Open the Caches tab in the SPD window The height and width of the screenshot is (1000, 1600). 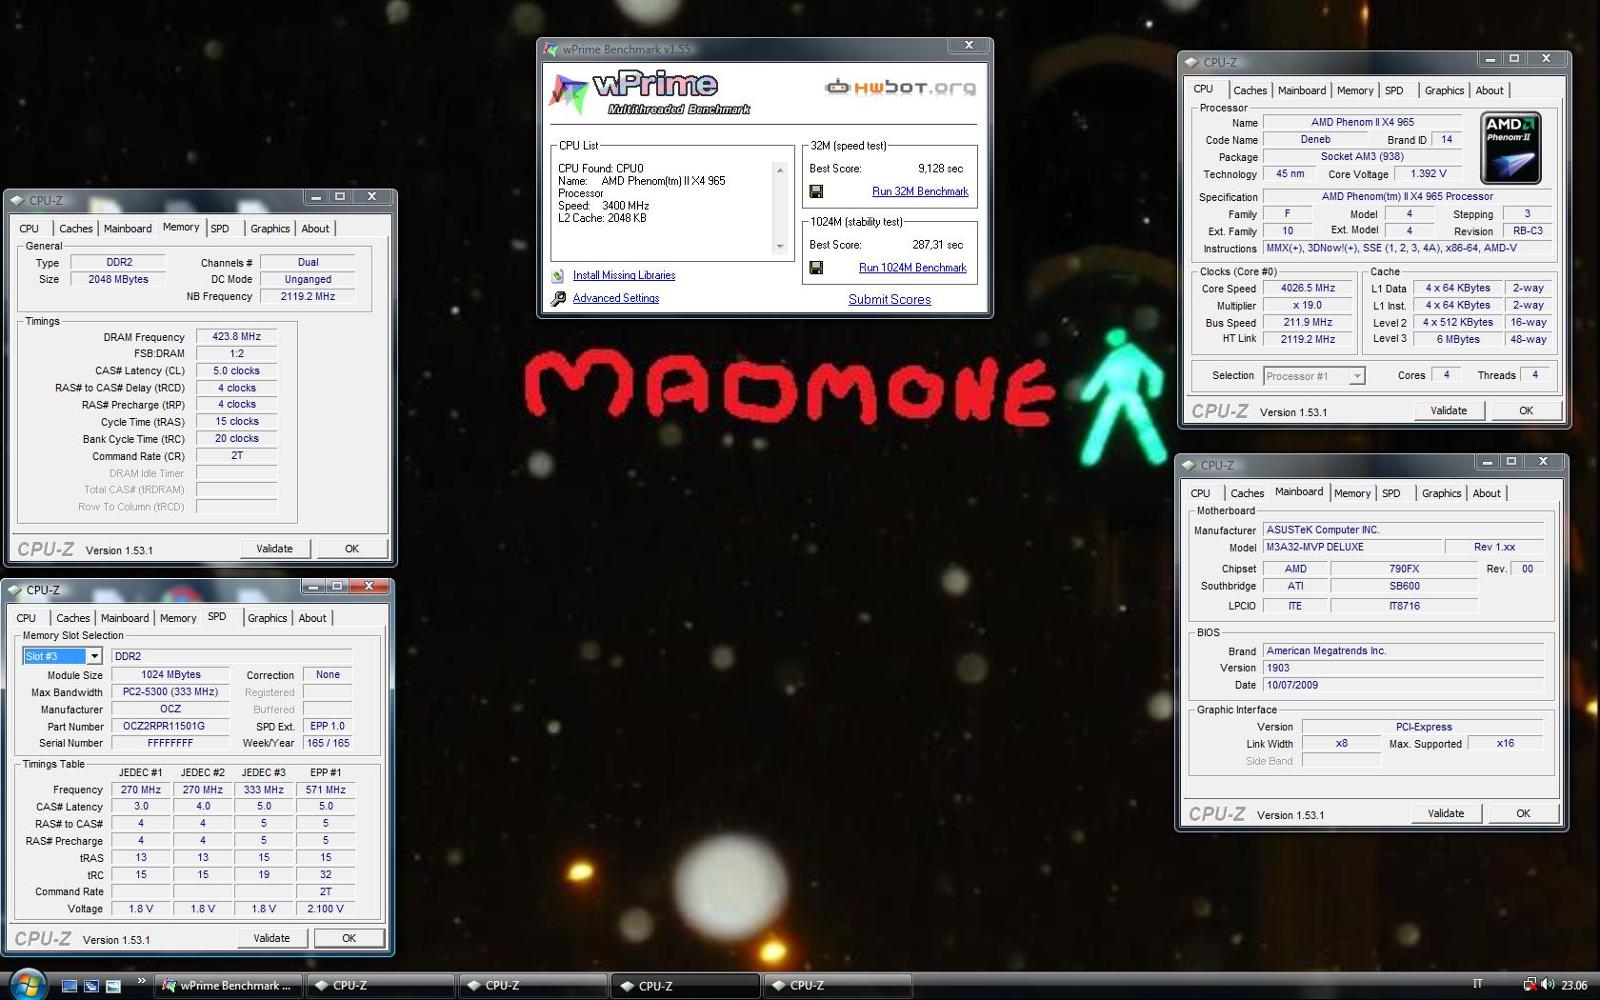point(73,619)
